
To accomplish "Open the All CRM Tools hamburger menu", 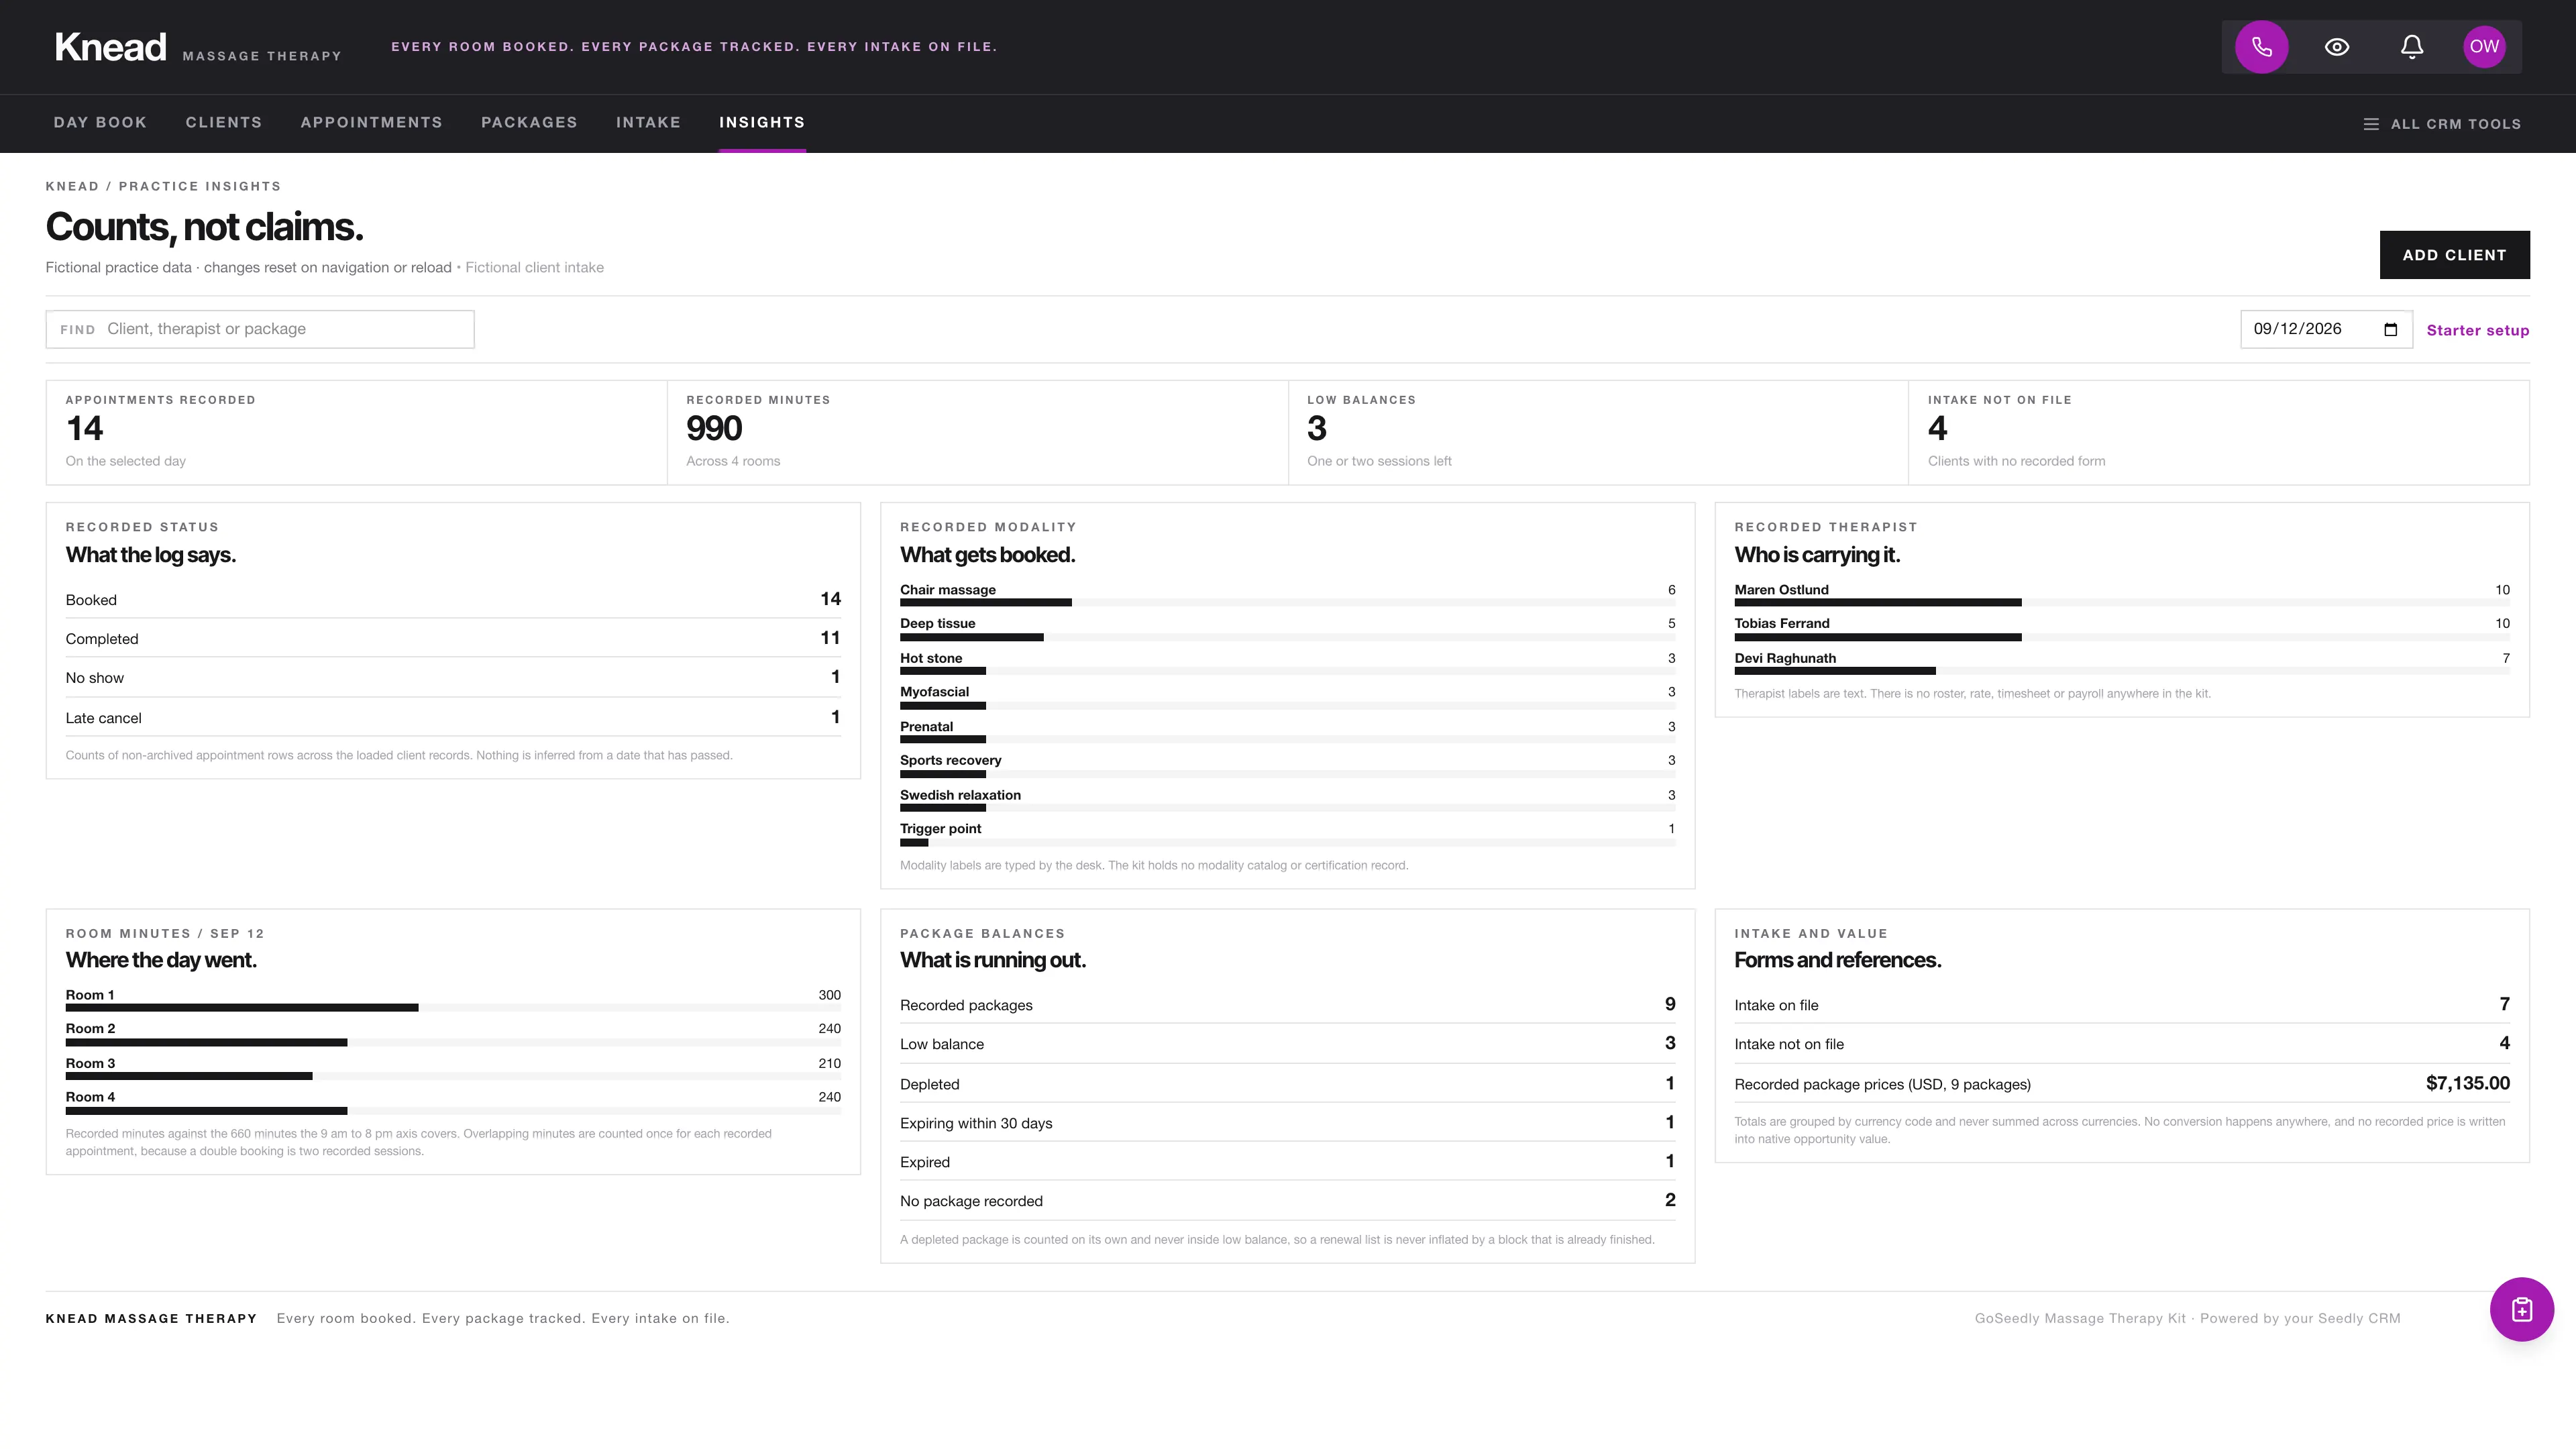I will [x=2442, y=124].
